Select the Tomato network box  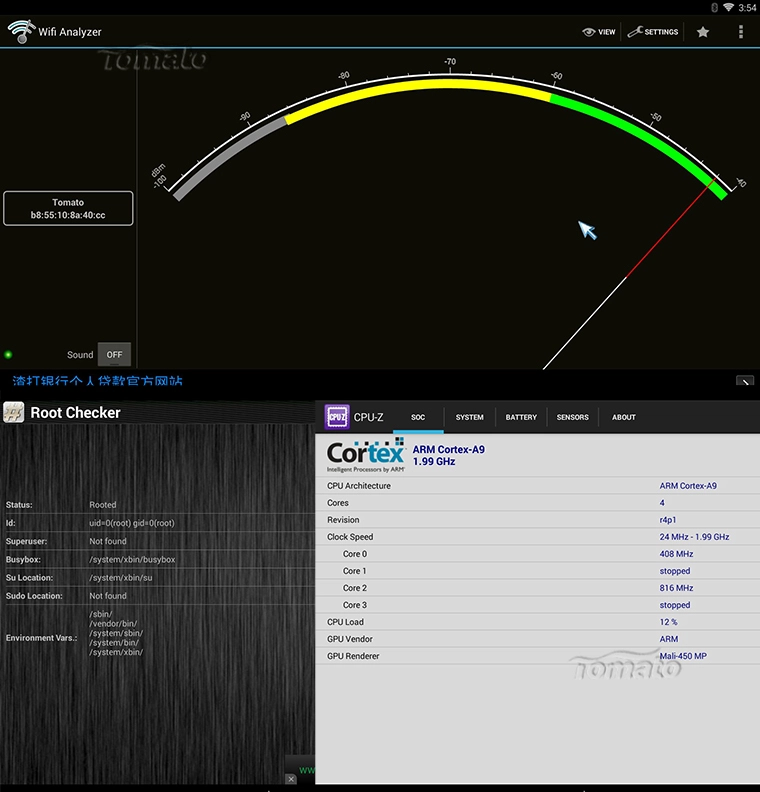68,208
